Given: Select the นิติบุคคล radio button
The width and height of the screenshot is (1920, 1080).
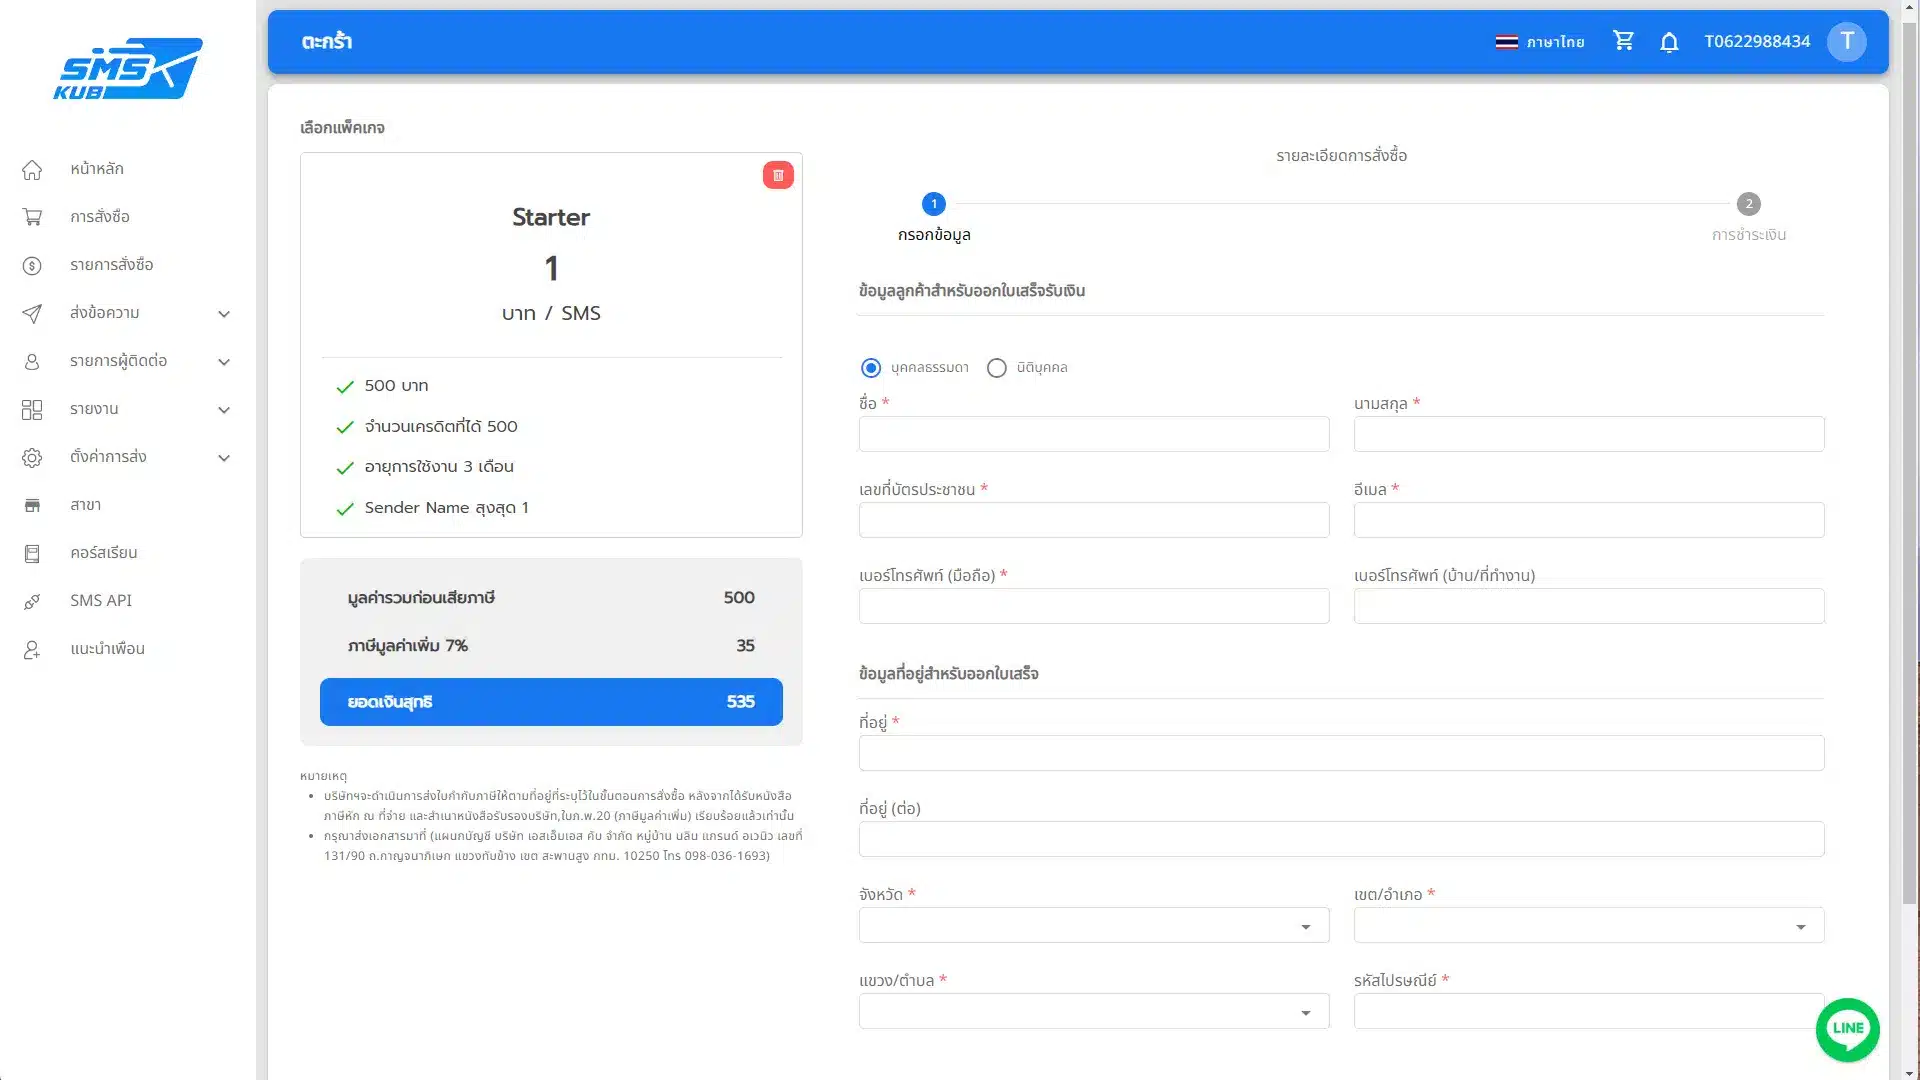Looking at the screenshot, I should coord(996,368).
